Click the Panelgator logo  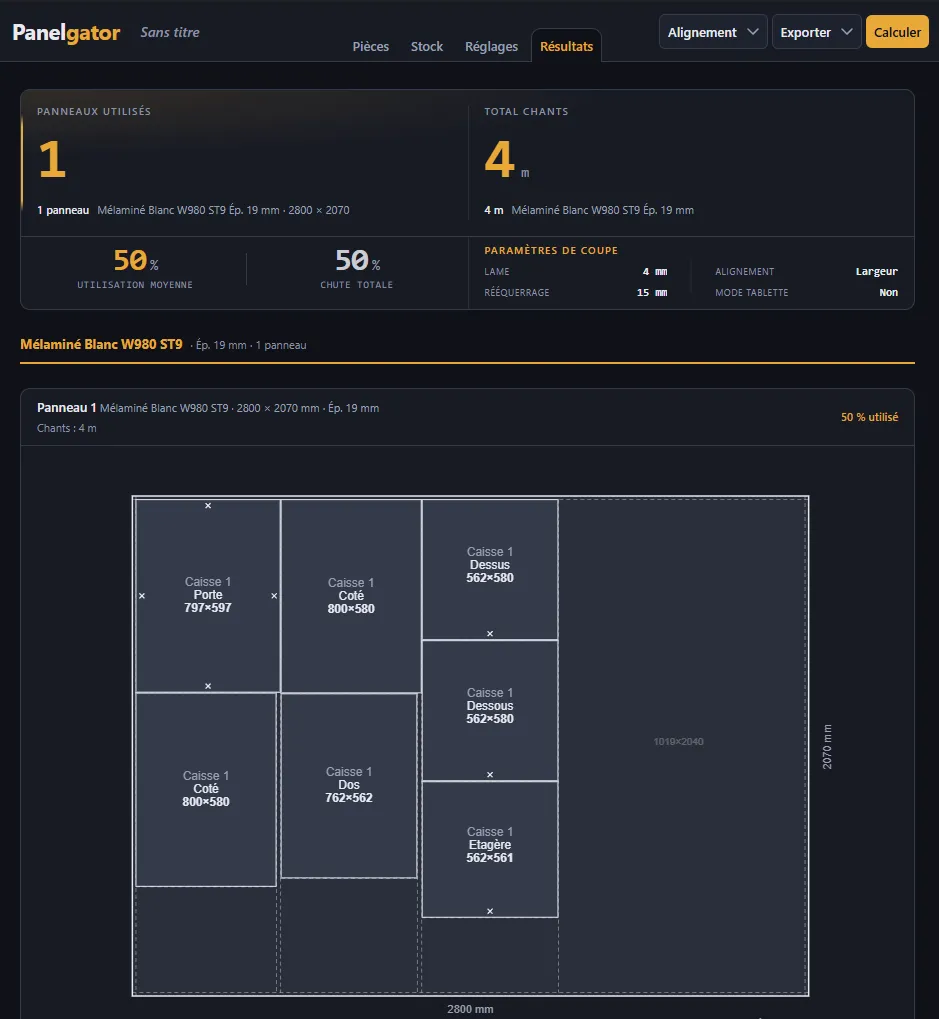pos(66,32)
